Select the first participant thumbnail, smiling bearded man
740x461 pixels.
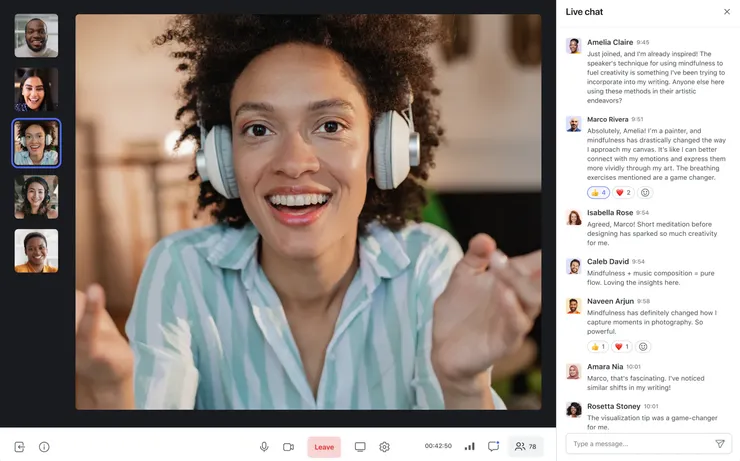point(36,36)
